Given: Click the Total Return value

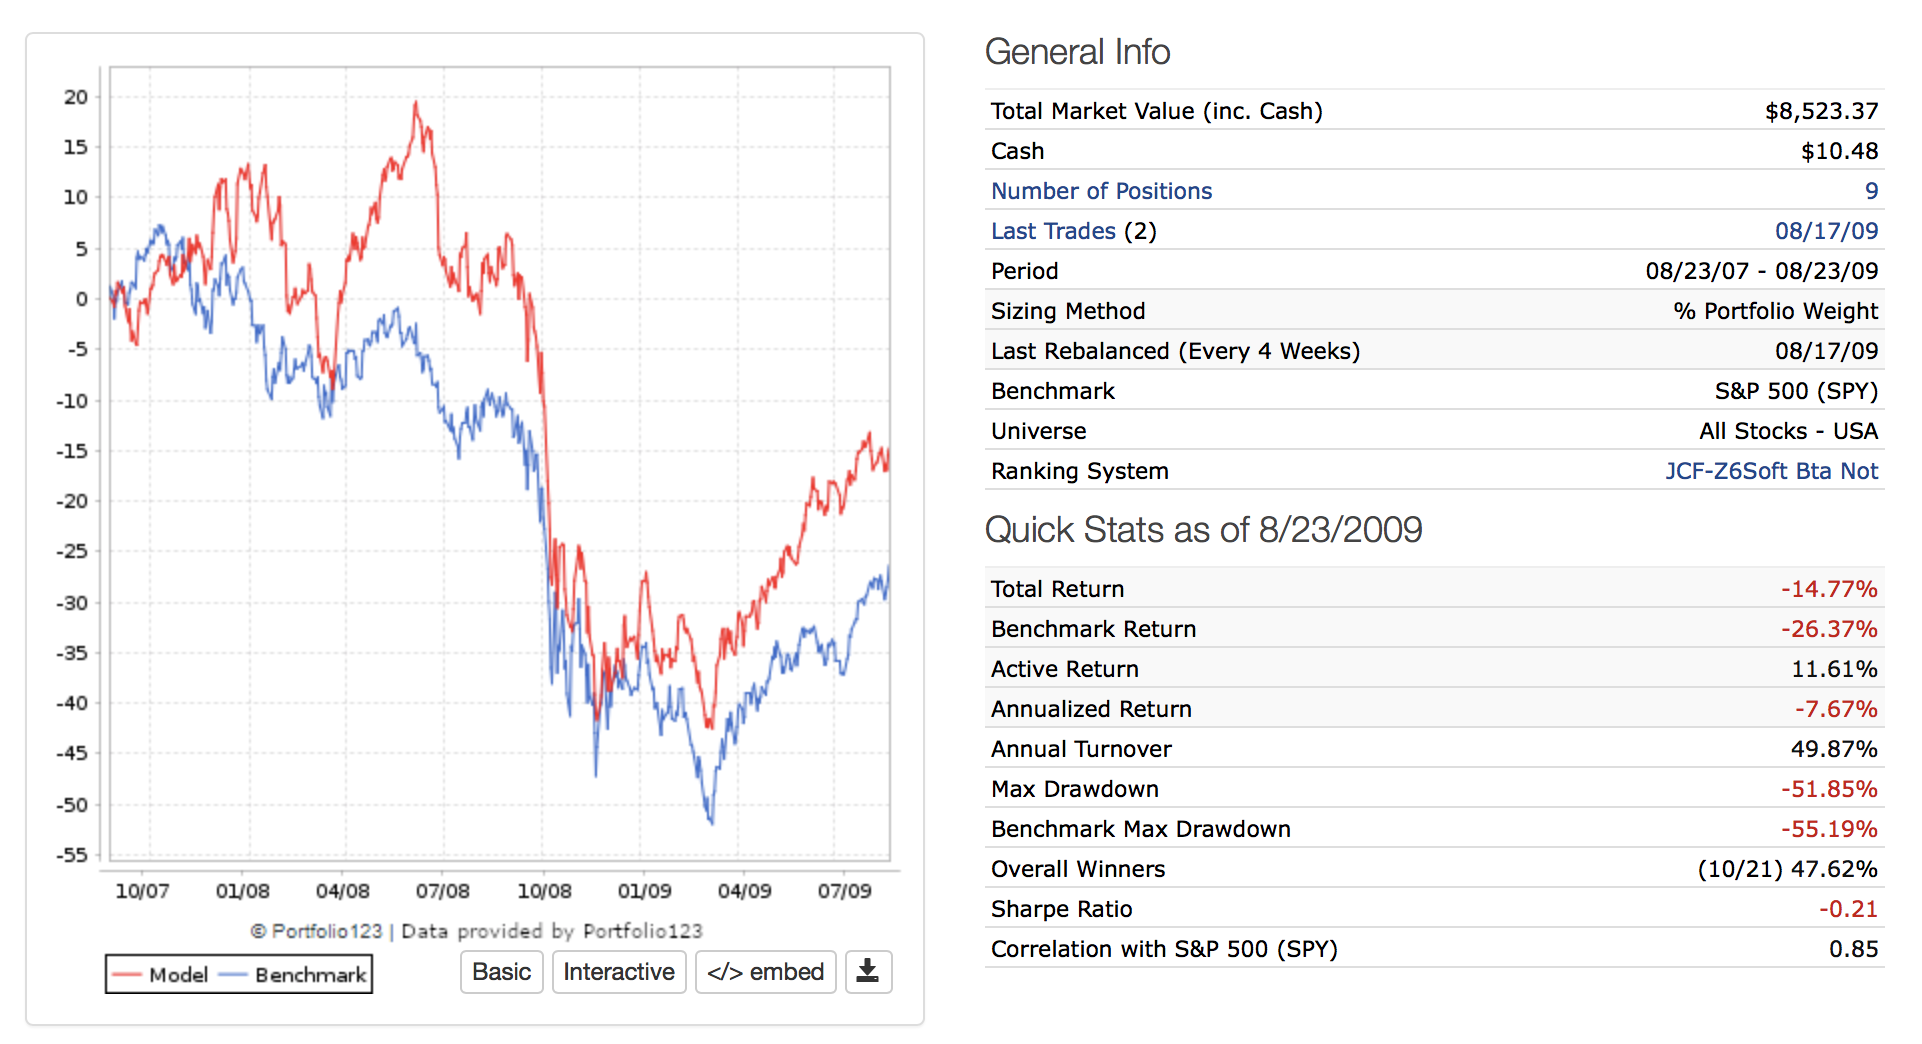Looking at the screenshot, I should [x=1829, y=589].
